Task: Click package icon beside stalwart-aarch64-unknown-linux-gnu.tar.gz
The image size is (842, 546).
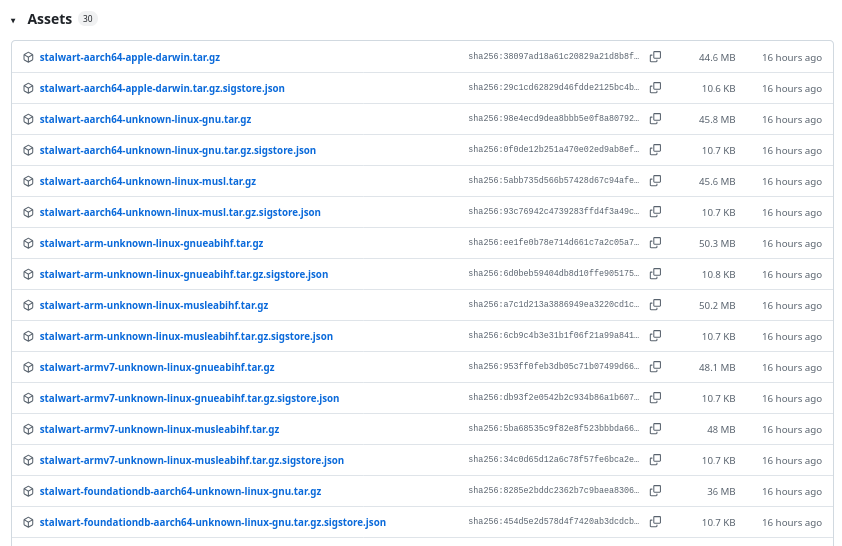Action: [28, 119]
